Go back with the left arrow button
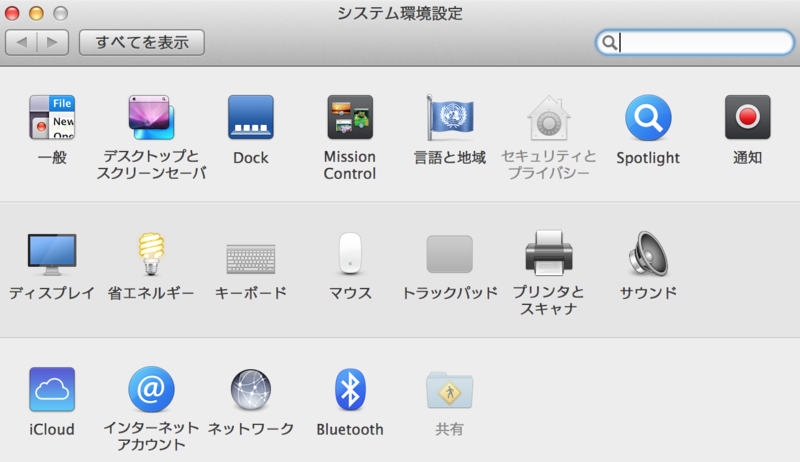 click(21, 42)
